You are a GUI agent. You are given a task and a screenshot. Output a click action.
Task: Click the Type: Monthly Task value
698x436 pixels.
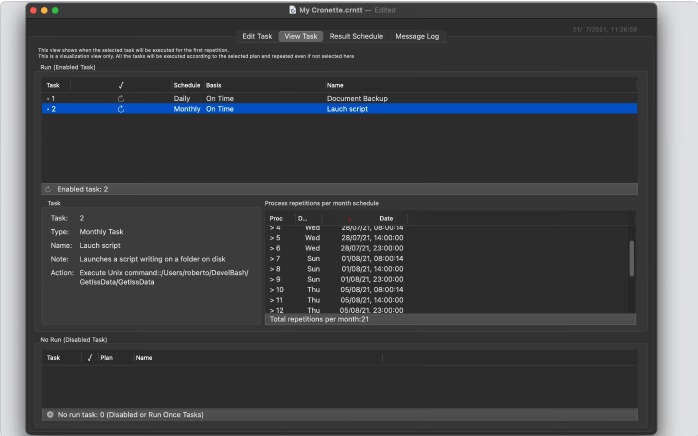101,232
